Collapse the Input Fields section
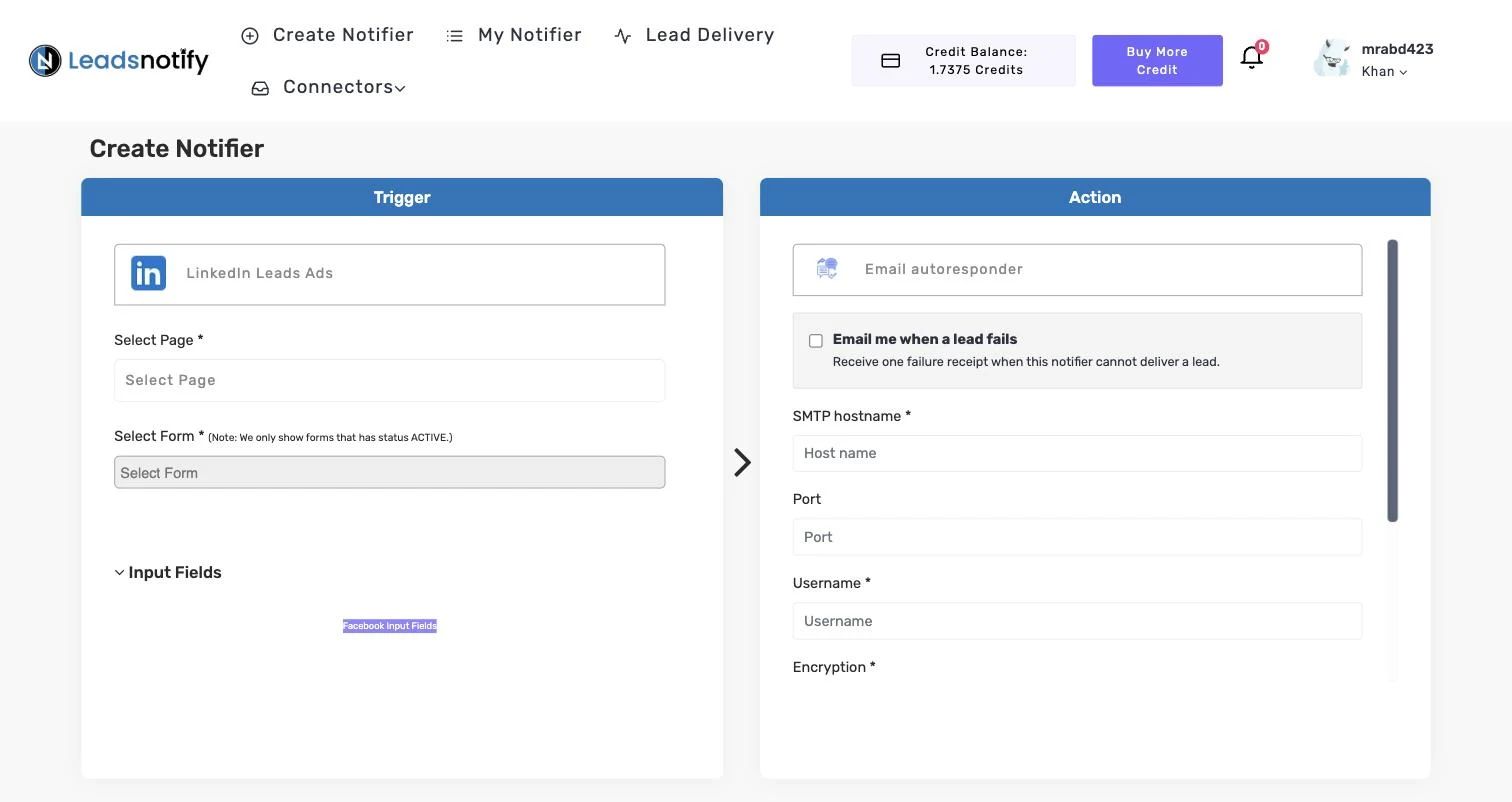Image resolution: width=1512 pixels, height=802 pixels. click(x=168, y=573)
